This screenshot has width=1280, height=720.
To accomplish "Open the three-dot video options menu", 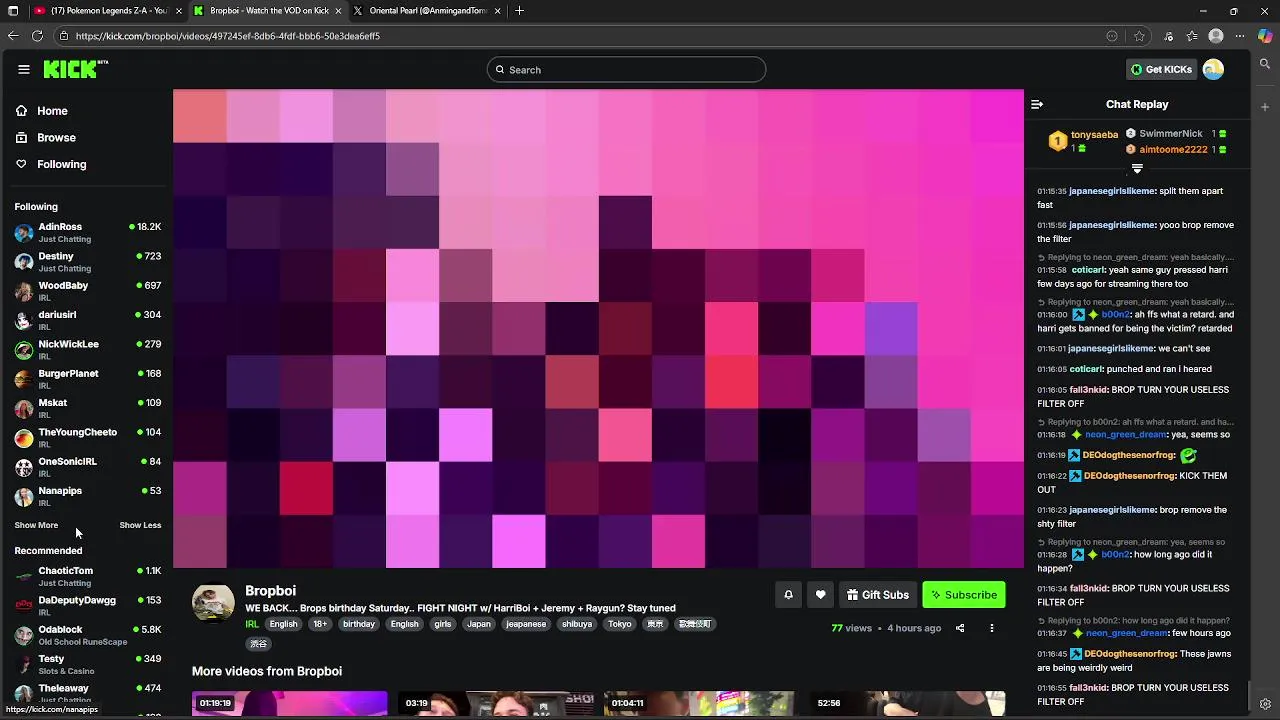I will click(x=992, y=628).
